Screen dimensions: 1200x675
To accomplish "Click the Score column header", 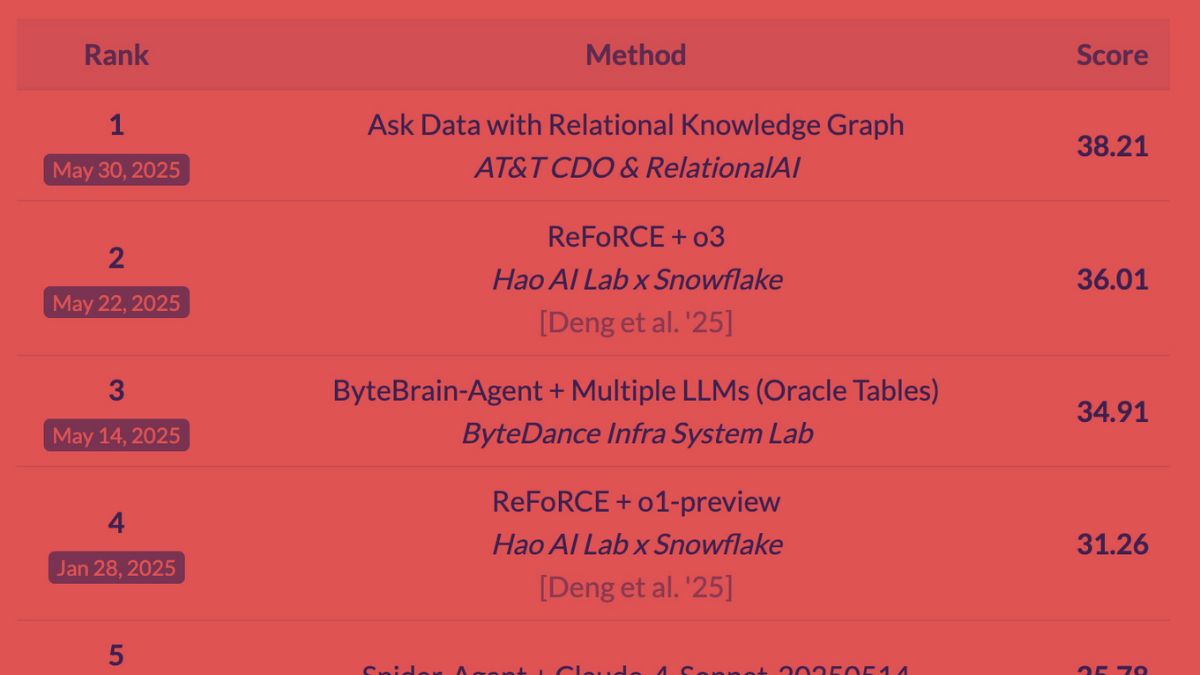I will [x=1111, y=55].
